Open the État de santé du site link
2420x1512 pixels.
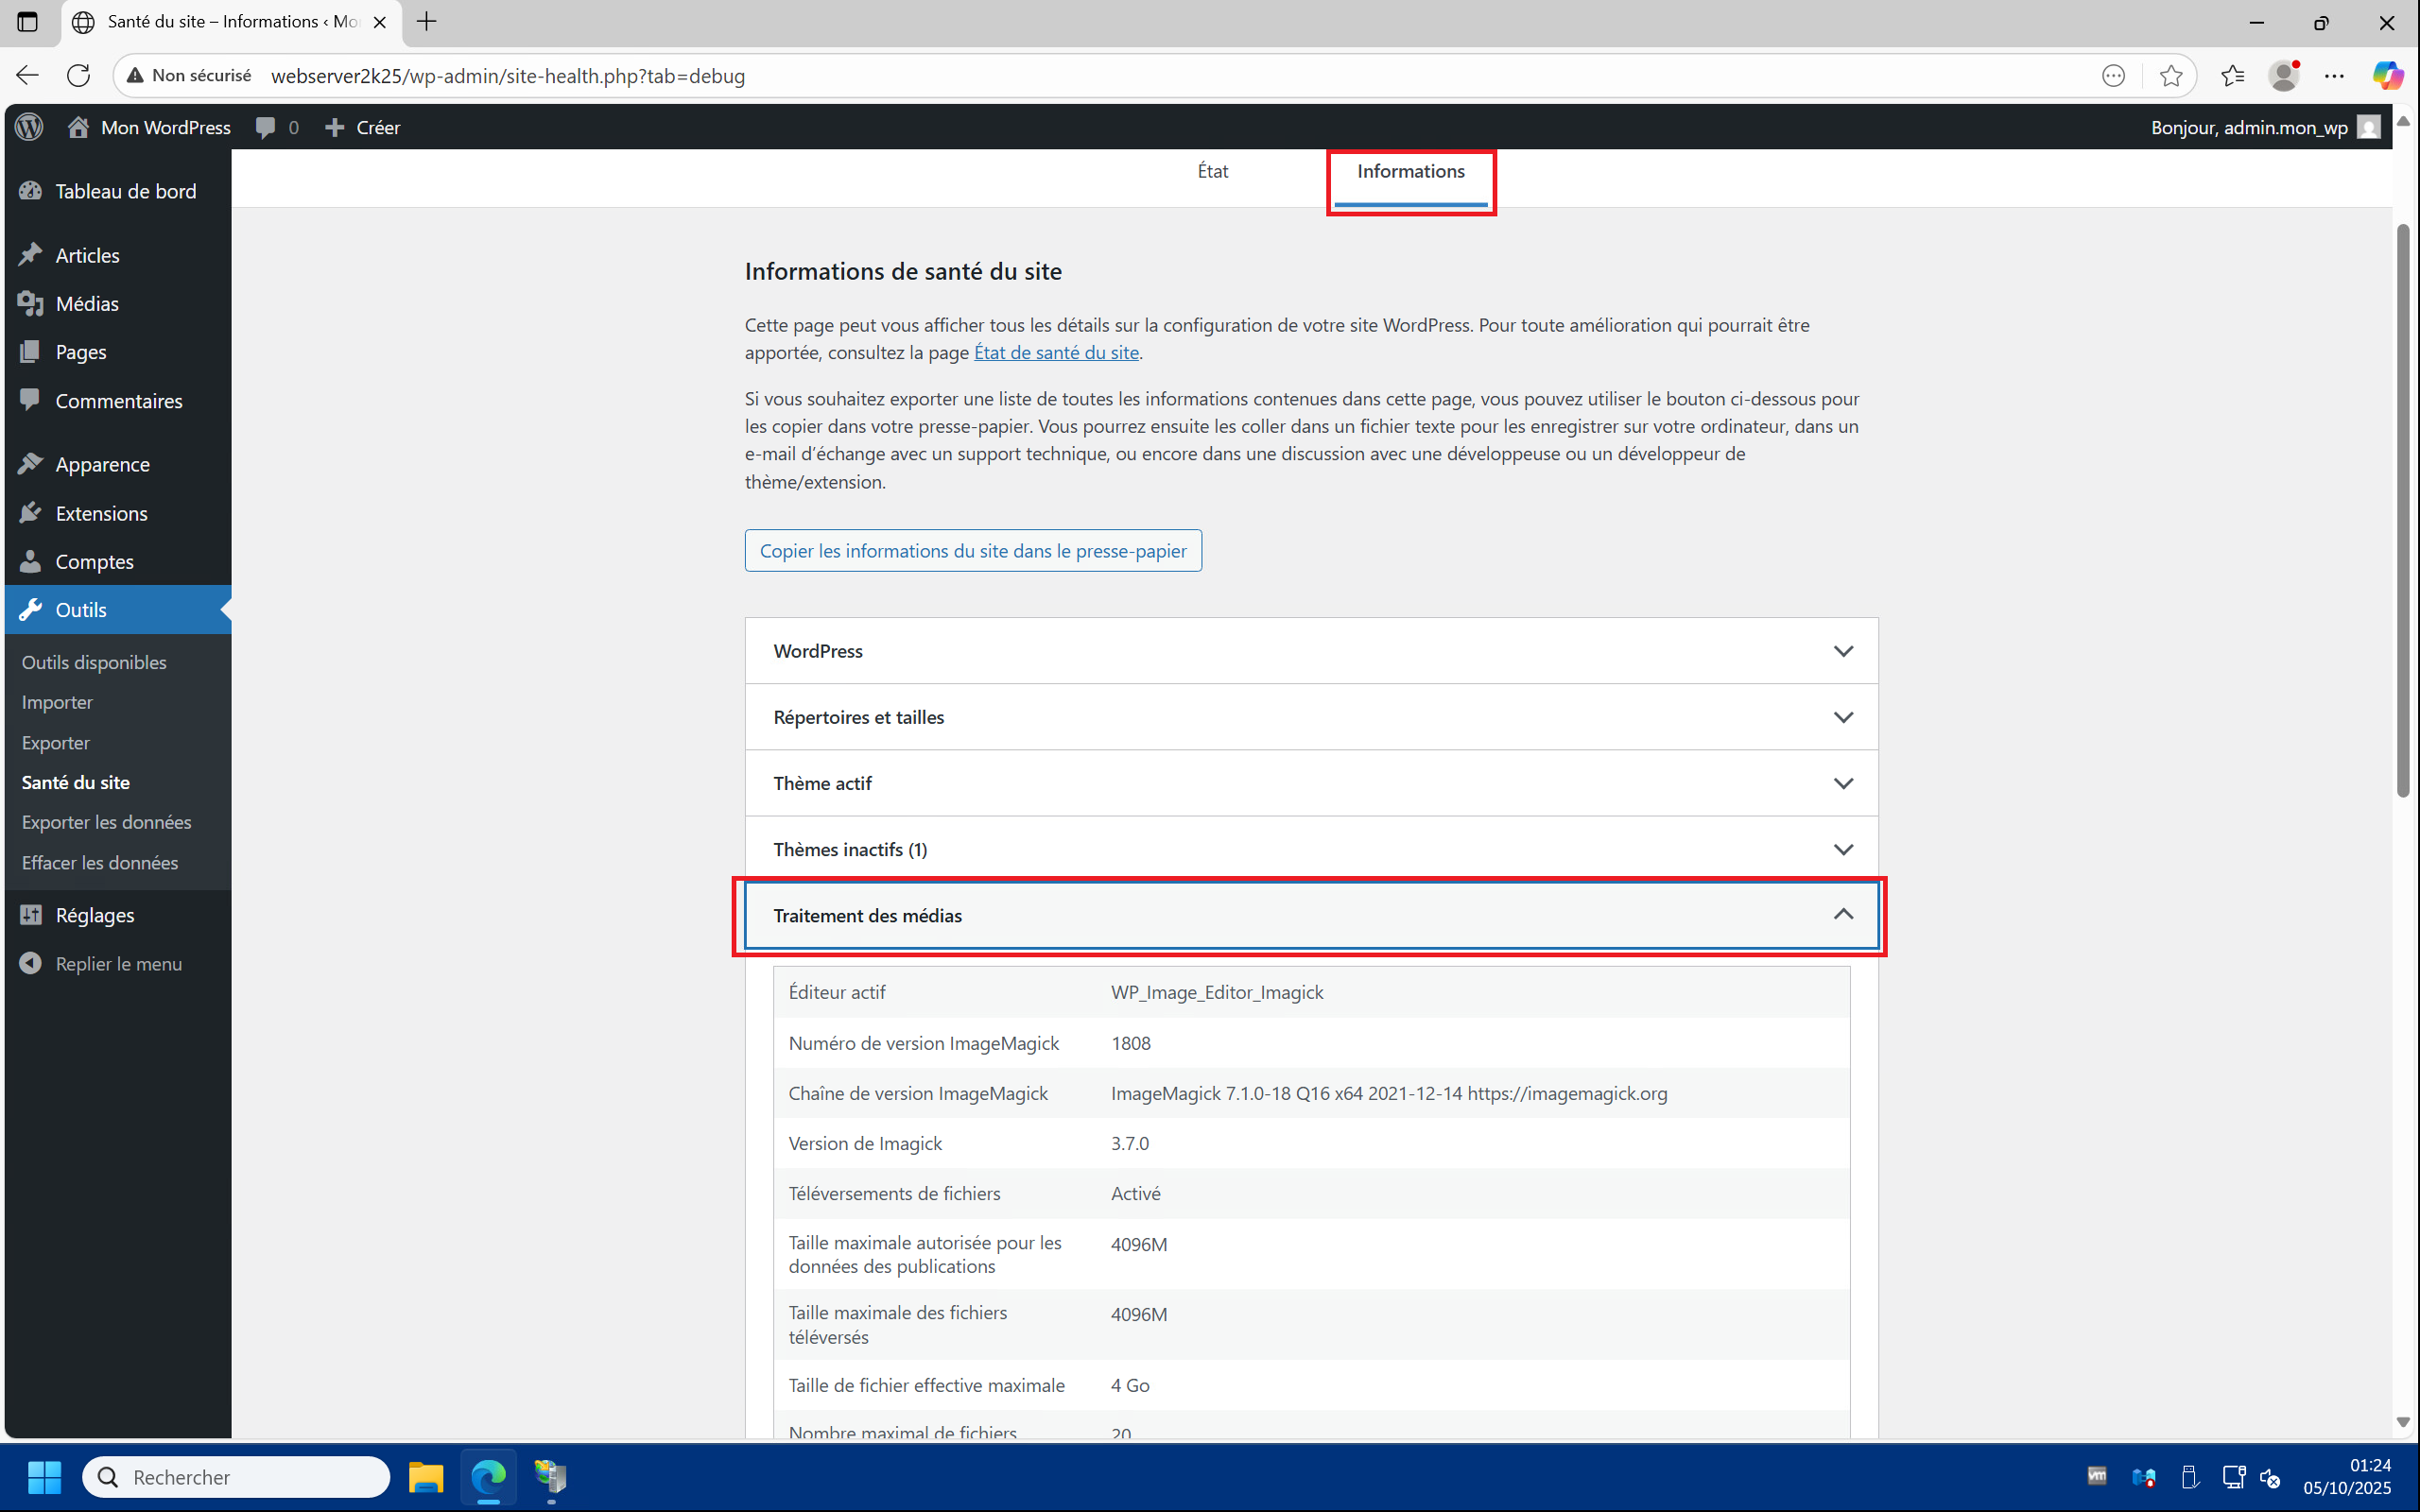(x=1056, y=352)
